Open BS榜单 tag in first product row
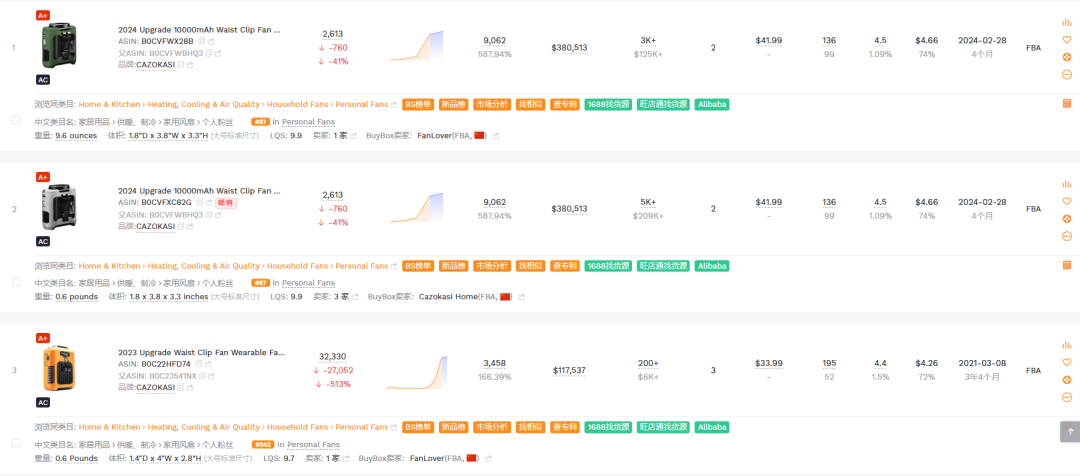 click(x=418, y=104)
